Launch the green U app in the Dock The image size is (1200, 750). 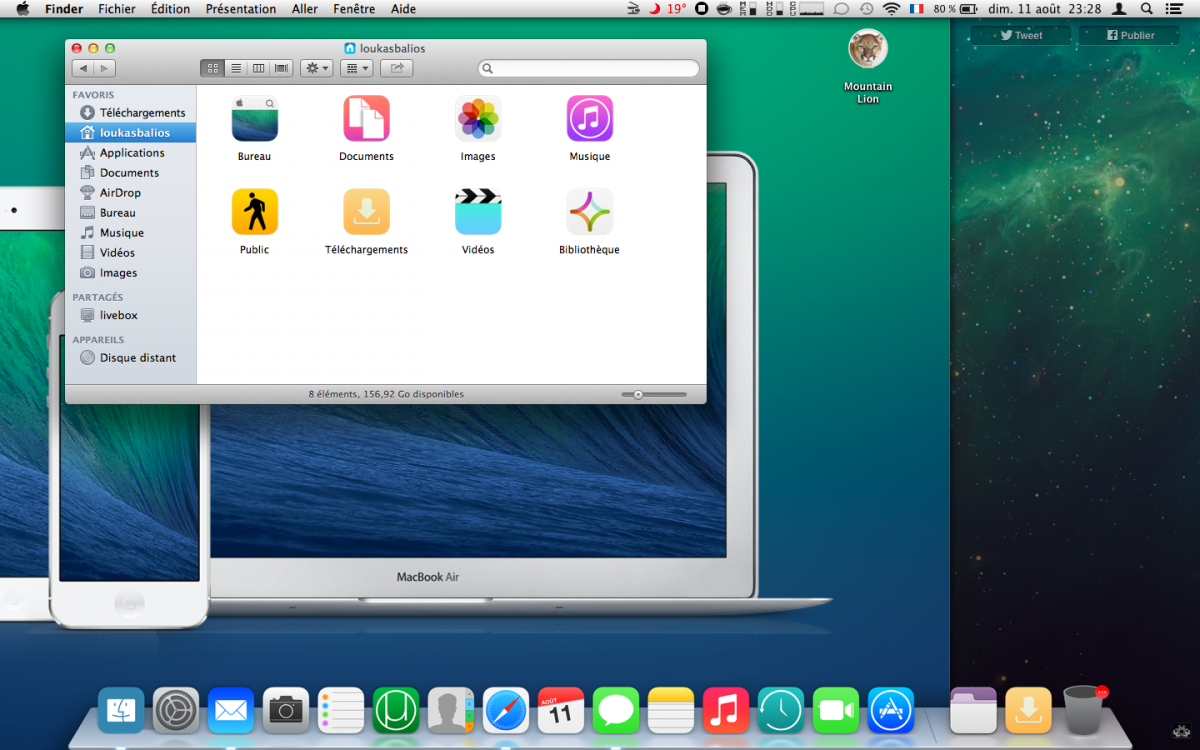point(396,711)
